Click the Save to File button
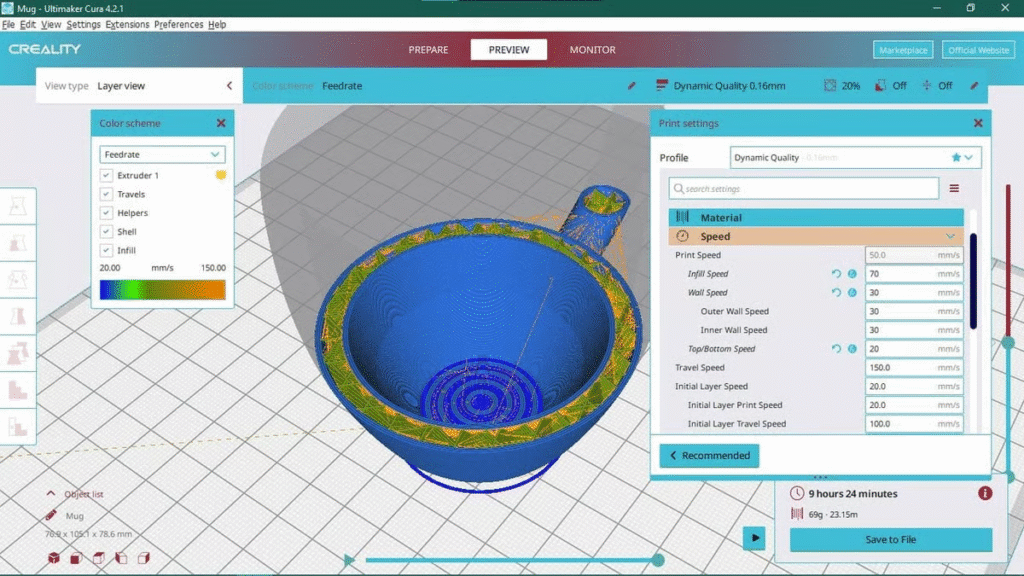This screenshot has width=1024, height=576. coord(890,540)
